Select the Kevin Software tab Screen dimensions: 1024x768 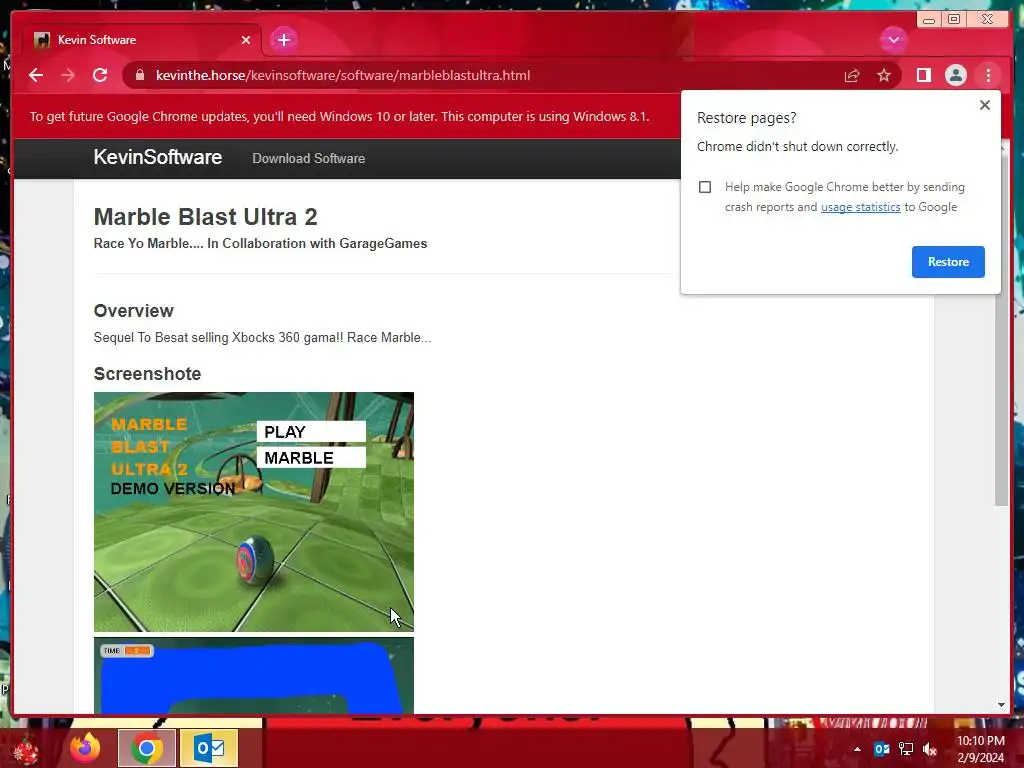tap(142, 40)
